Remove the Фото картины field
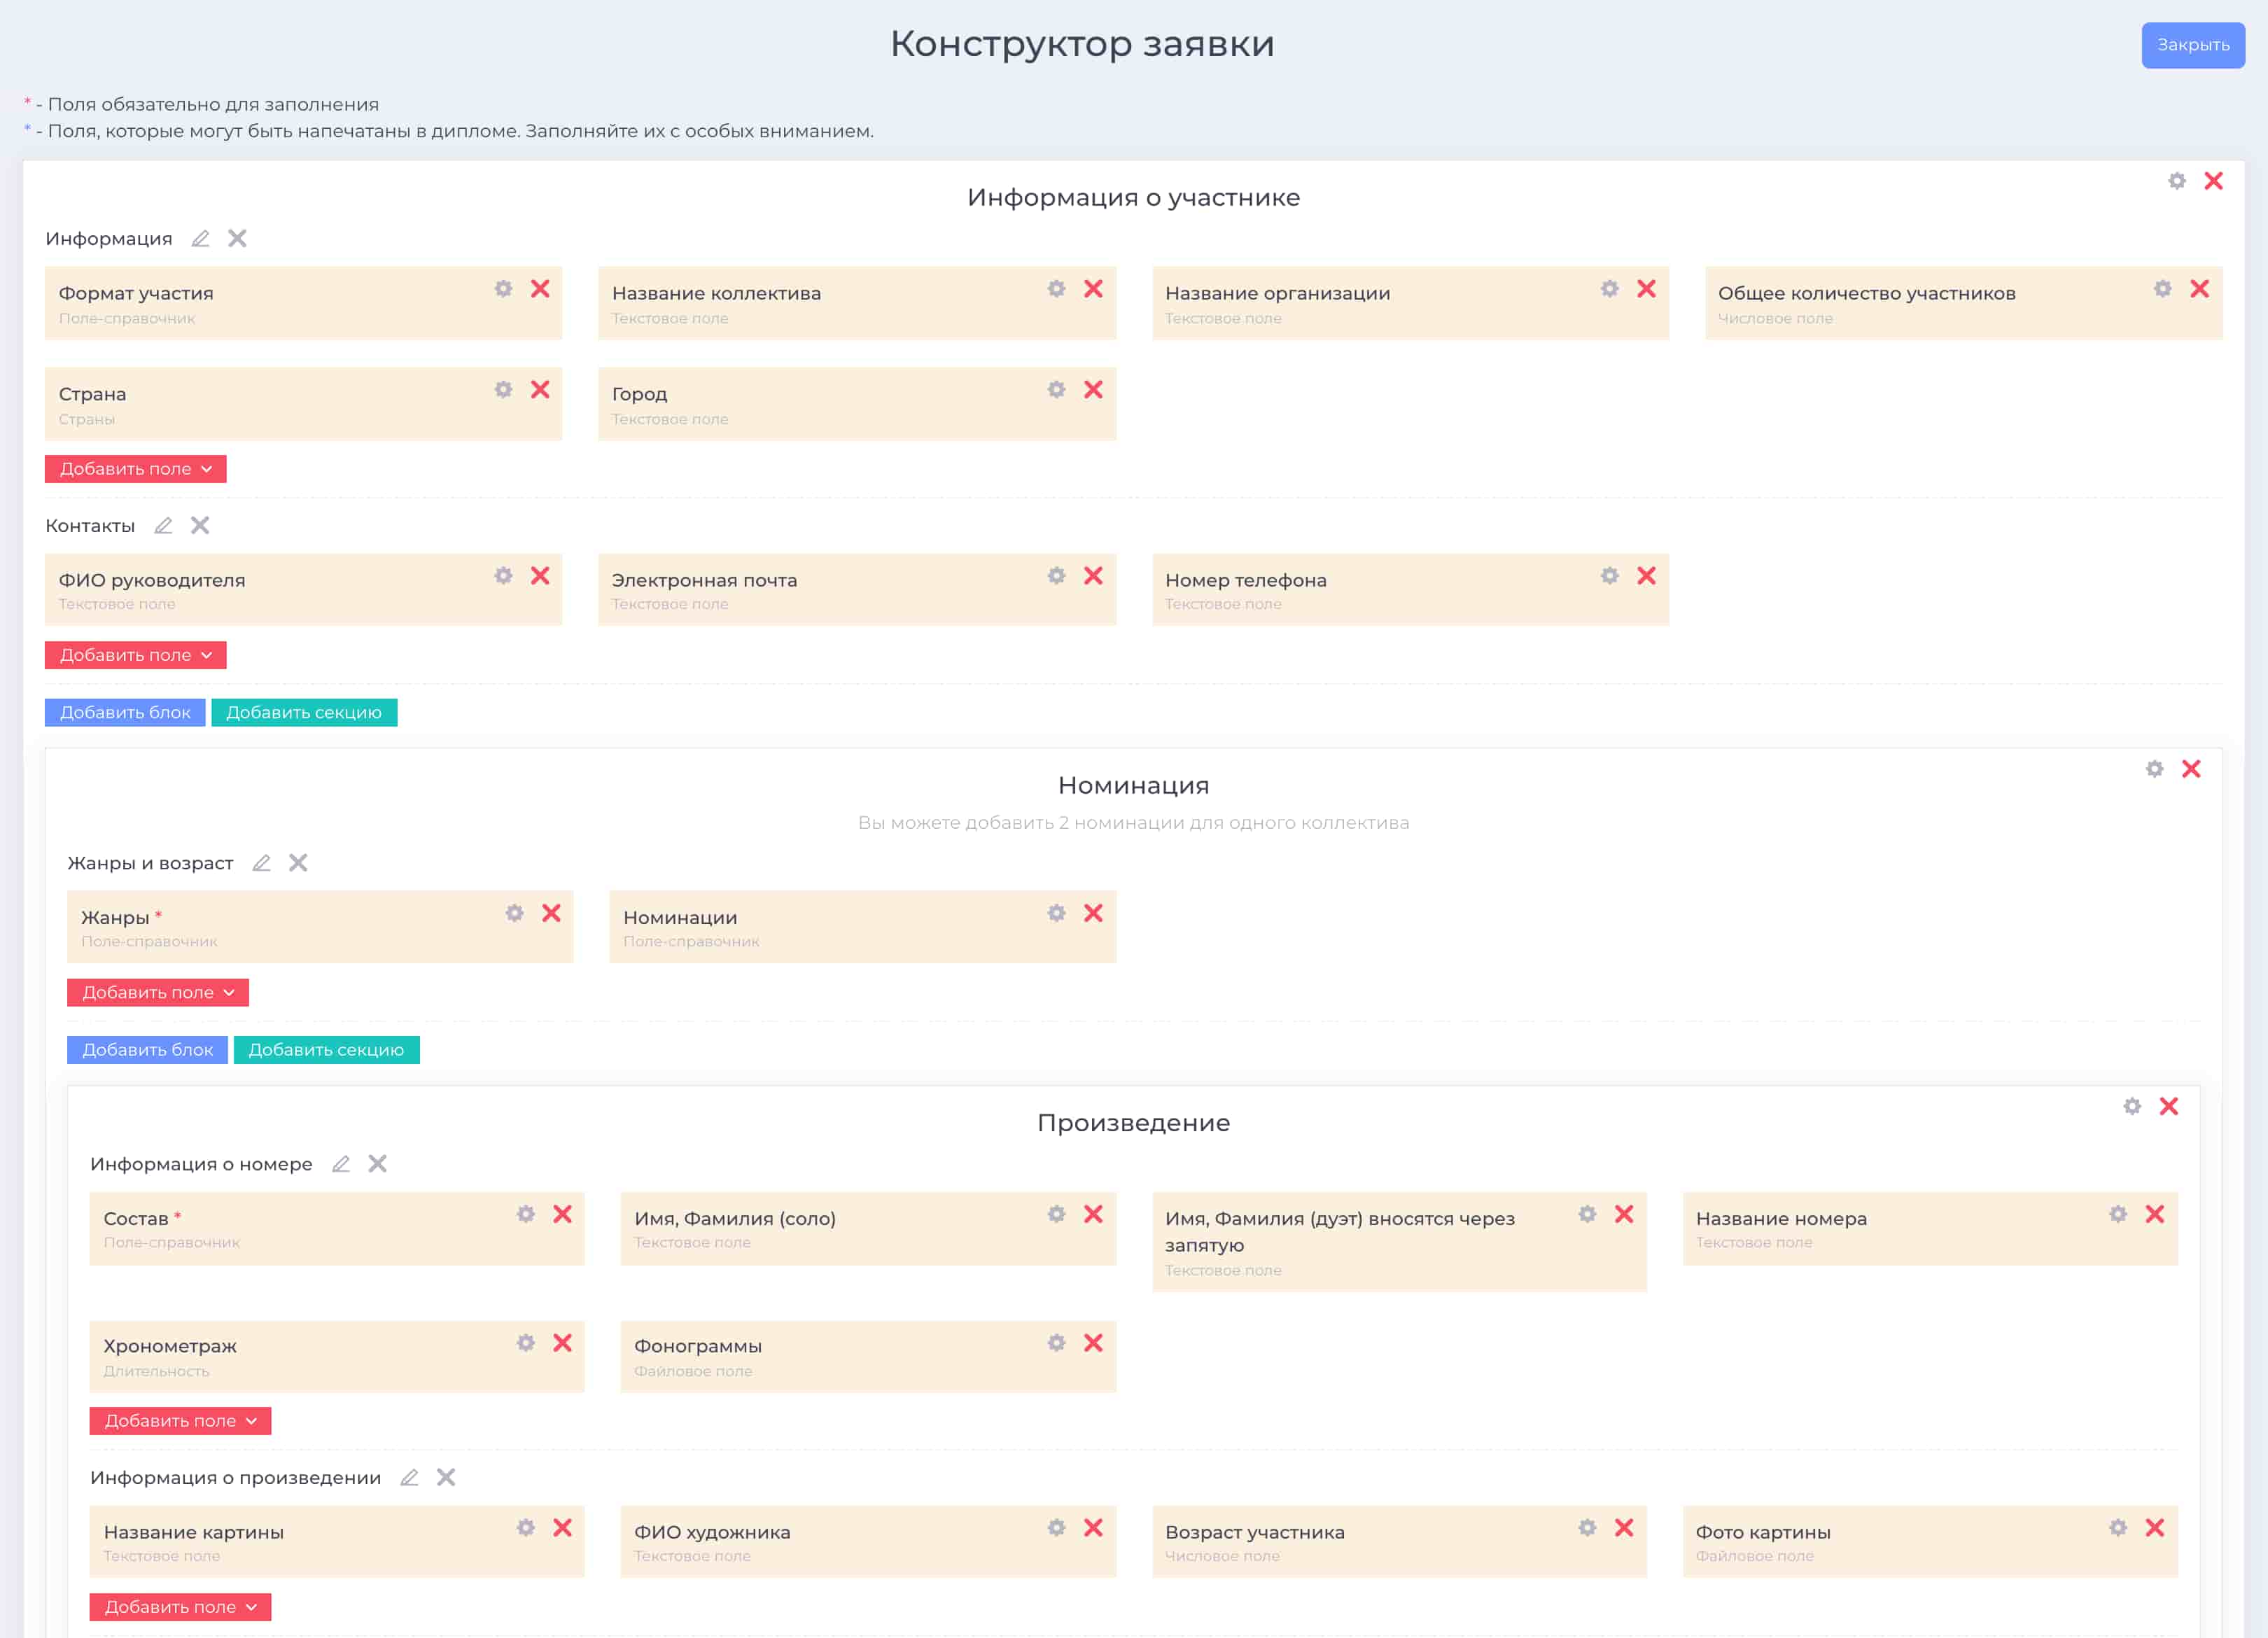Viewport: 2268px width, 1638px height. click(2154, 1528)
